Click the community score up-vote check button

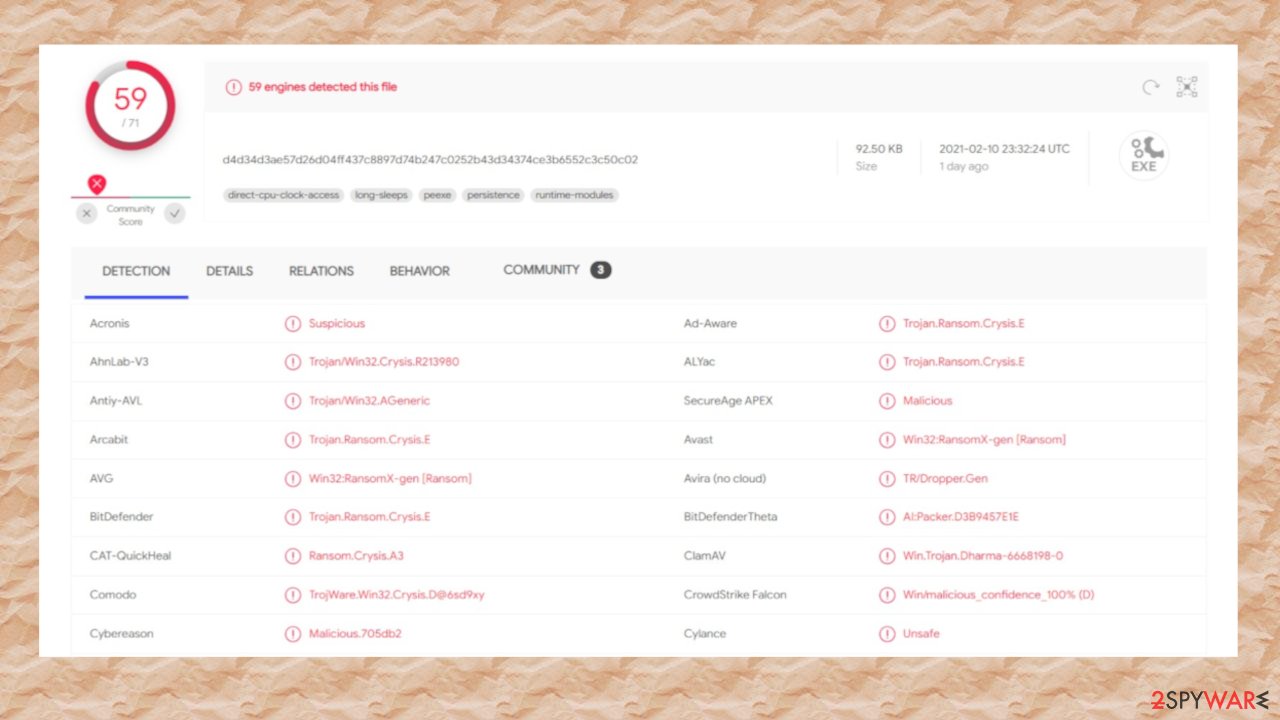click(x=175, y=213)
